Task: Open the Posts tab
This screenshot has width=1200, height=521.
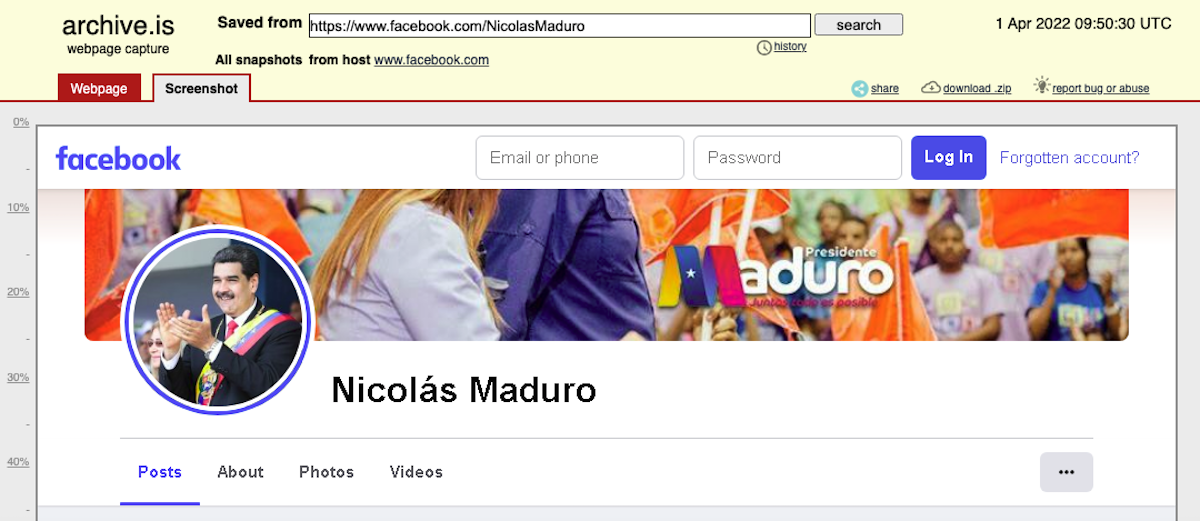Action: pos(160,472)
